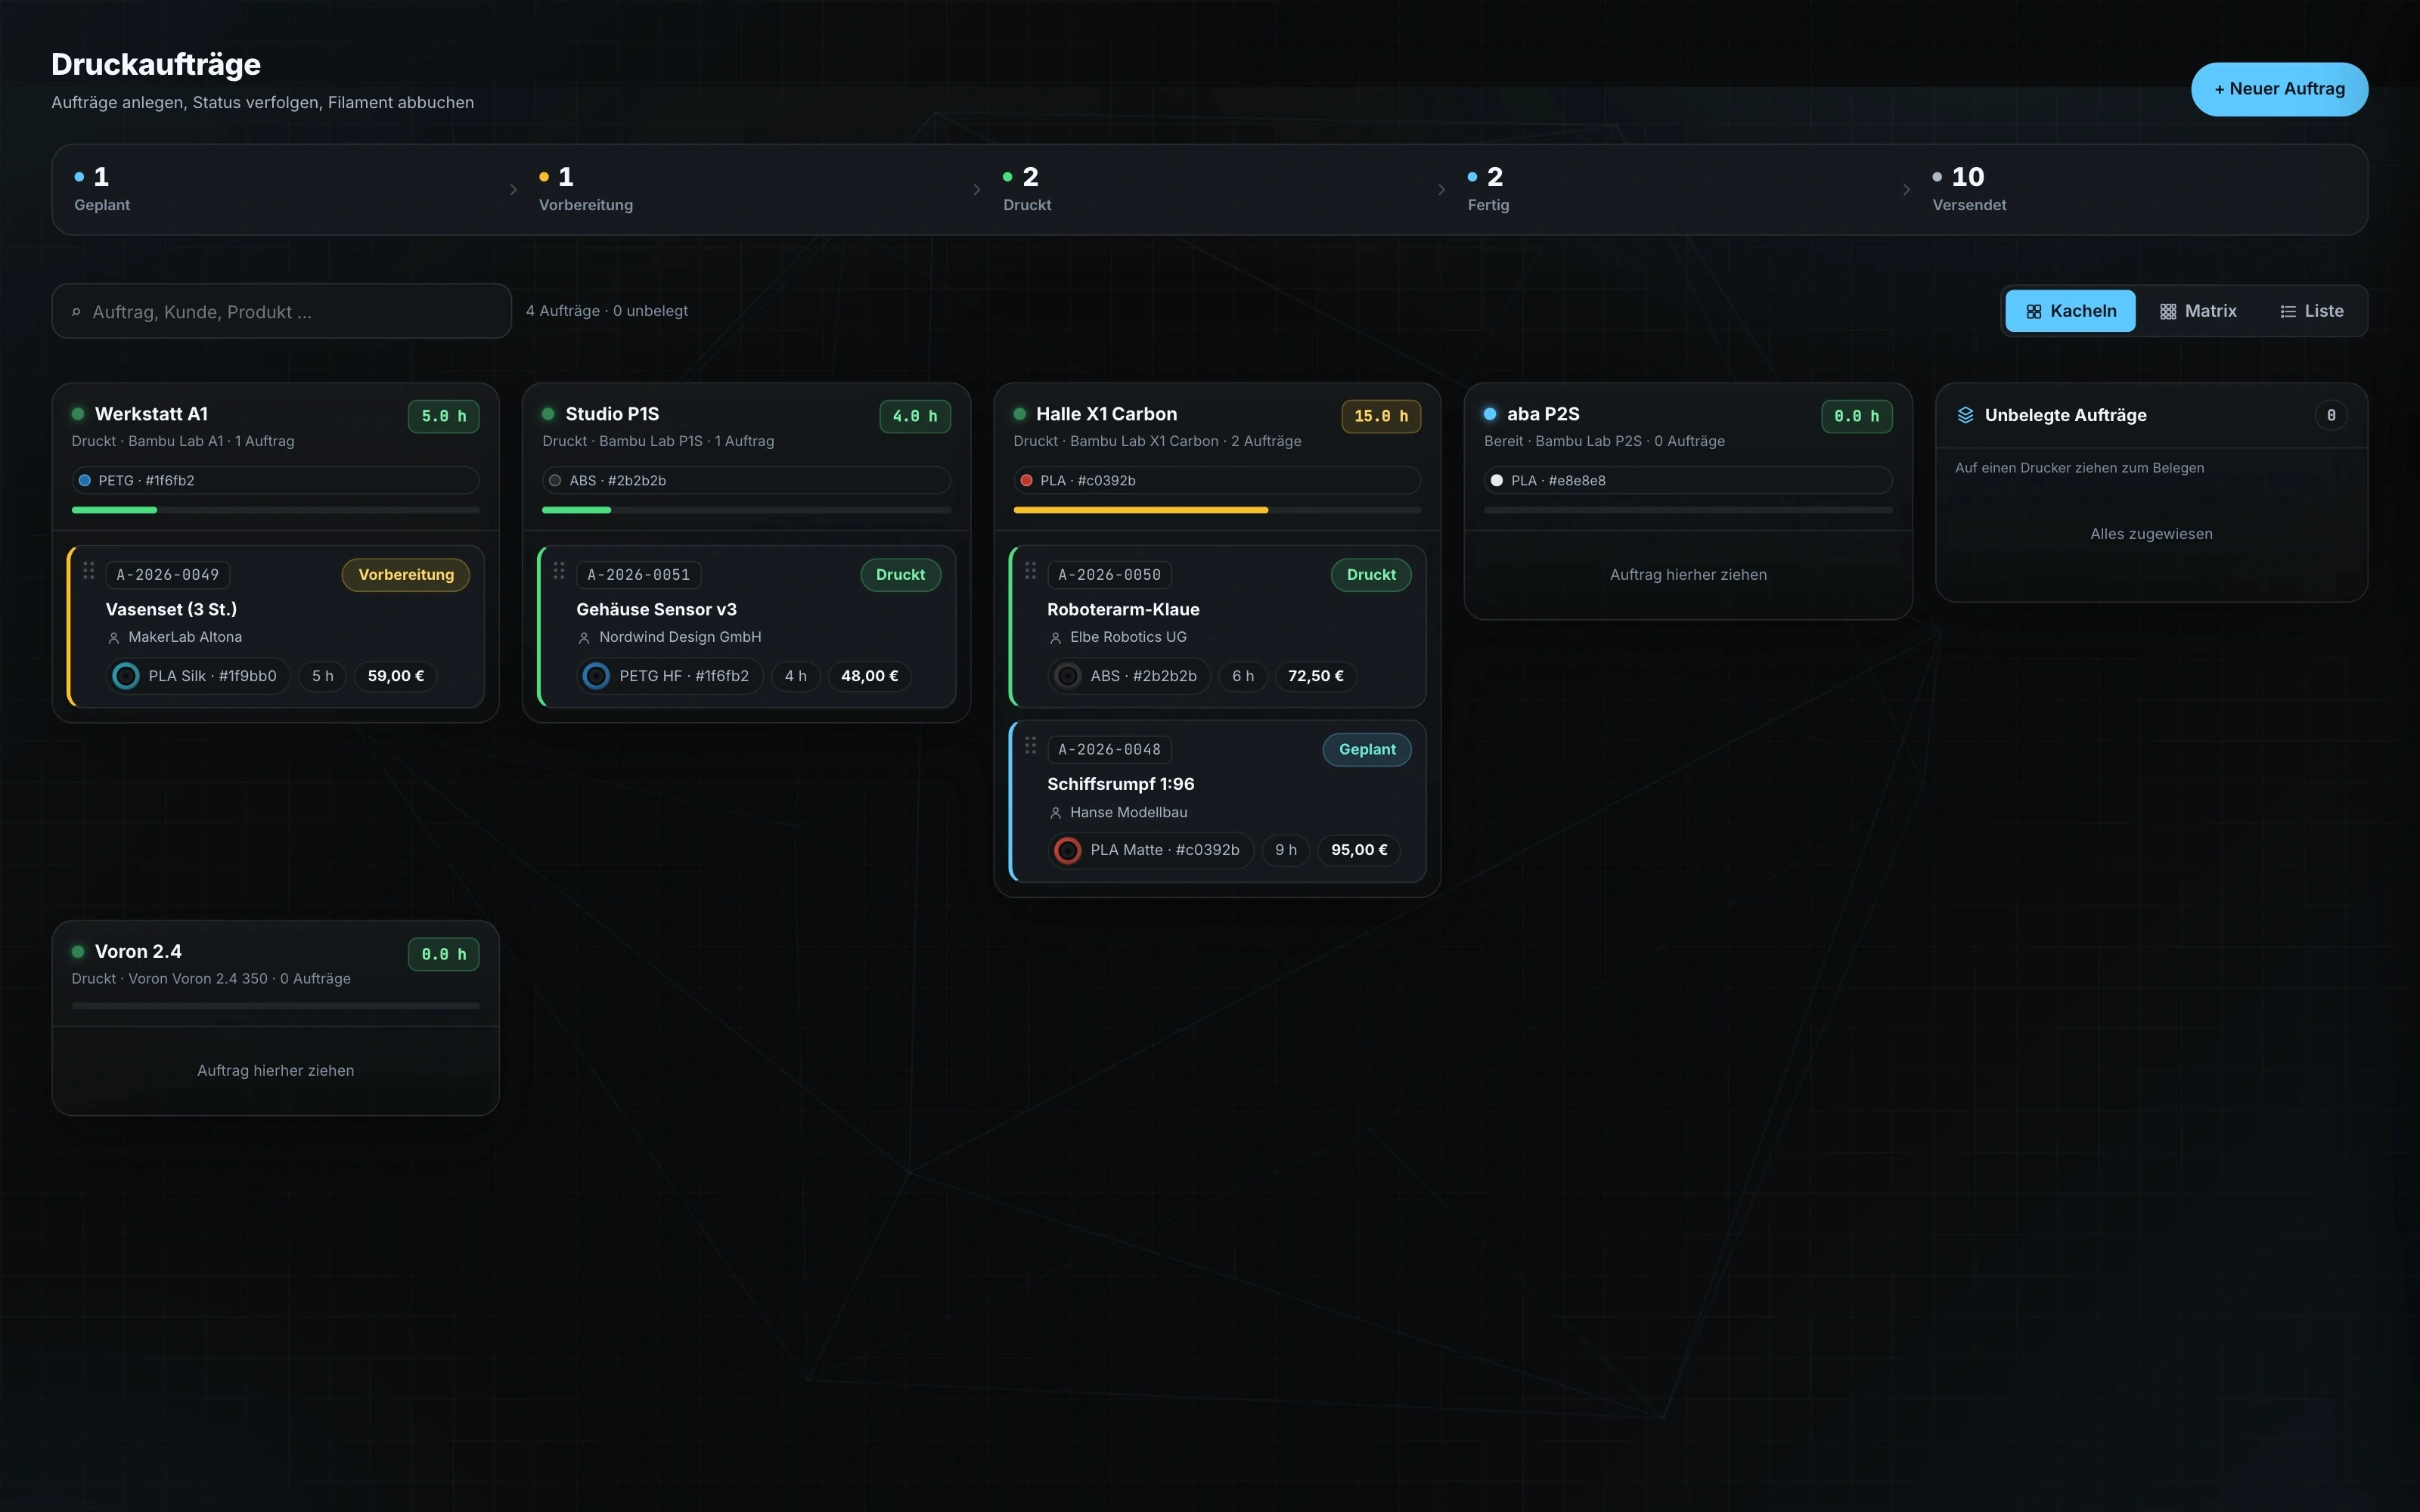Click the PLA #c0392b filament chip on Halle X1 Carbon
Screen dimensions: 2420x1512
click(1217, 480)
